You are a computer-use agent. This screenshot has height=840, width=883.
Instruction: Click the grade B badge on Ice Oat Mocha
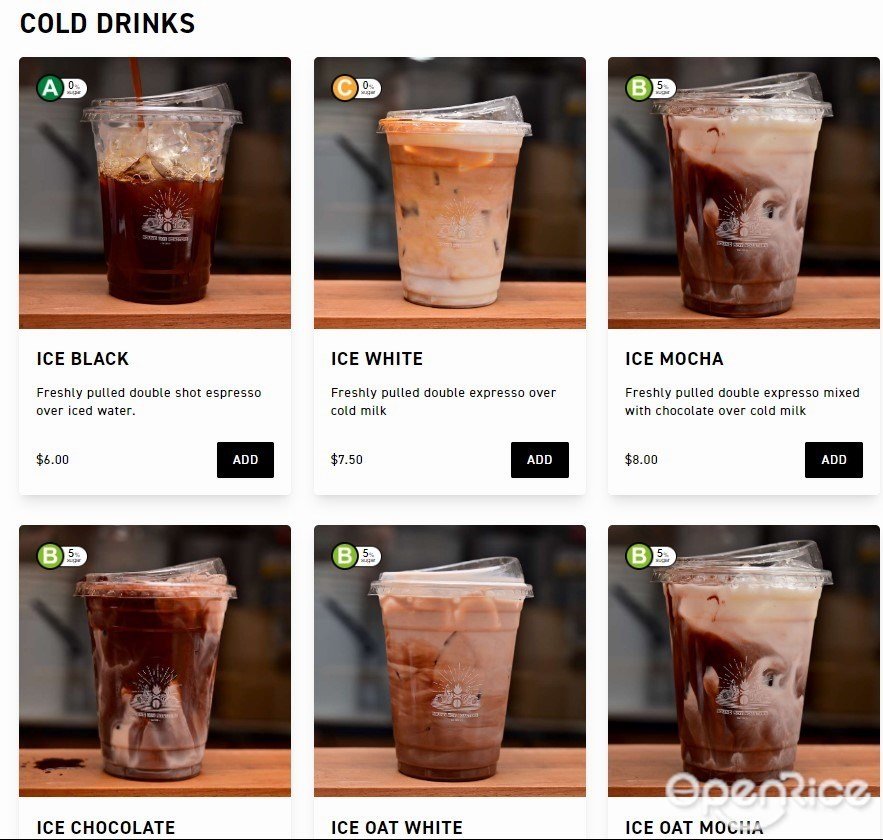pos(650,556)
